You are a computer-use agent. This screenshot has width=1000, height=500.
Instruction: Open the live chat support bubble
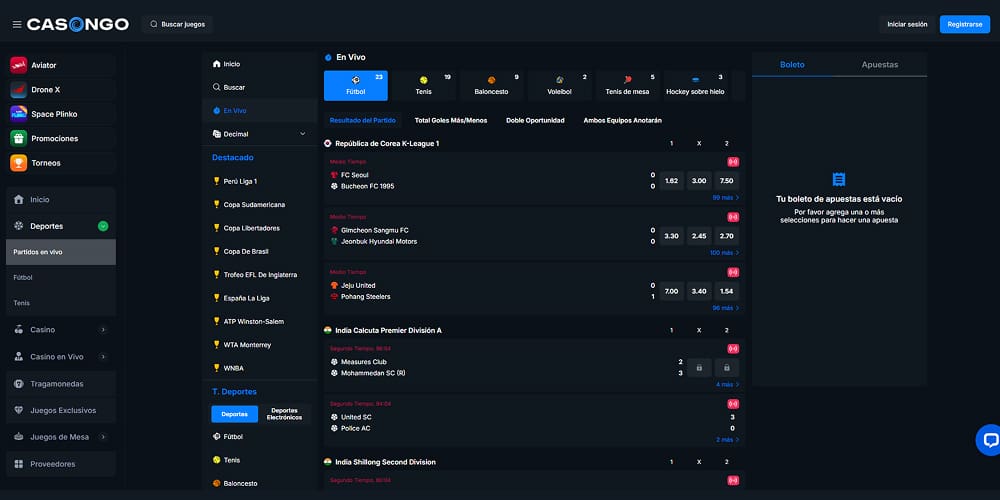click(x=989, y=440)
